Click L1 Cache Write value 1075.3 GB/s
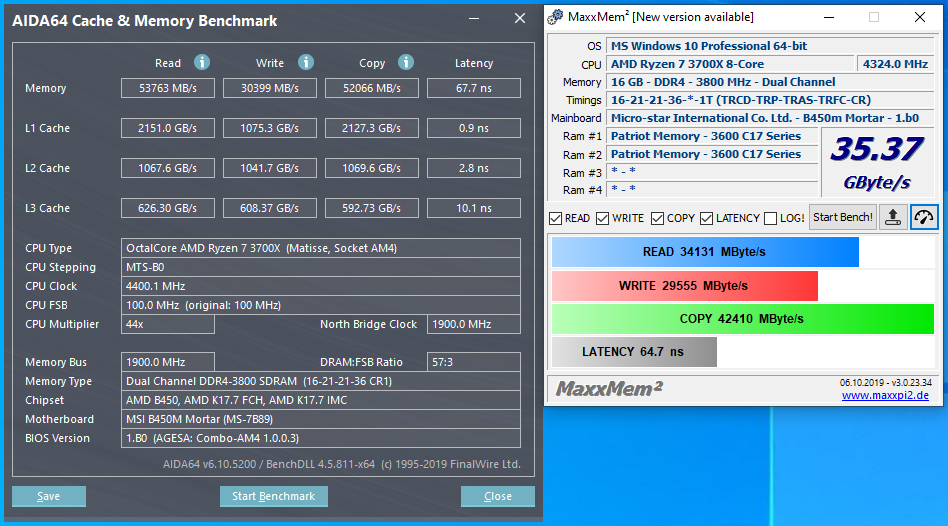The image size is (948, 526). pos(270,128)
